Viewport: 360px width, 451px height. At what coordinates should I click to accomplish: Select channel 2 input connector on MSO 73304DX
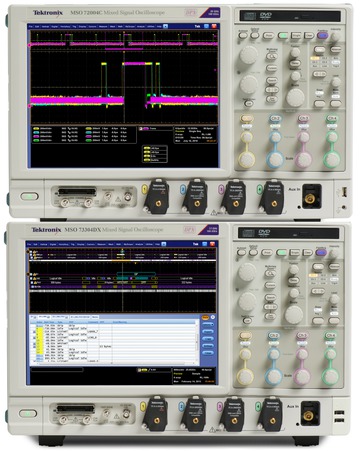tap(195, 421)
